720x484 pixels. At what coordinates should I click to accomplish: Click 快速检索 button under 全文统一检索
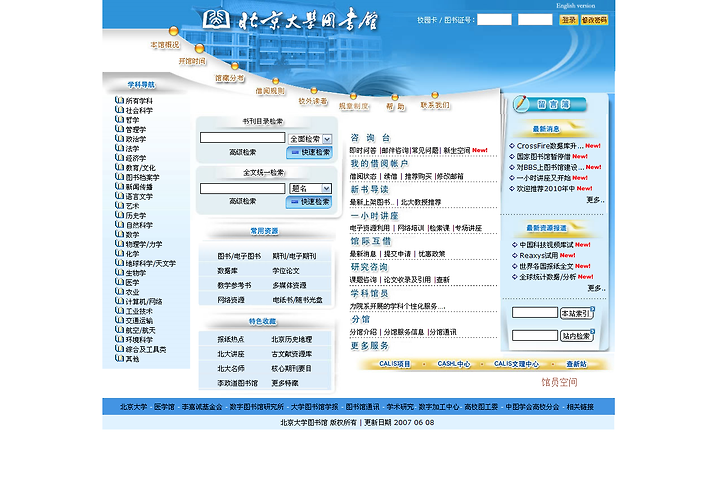pos(309,202)
